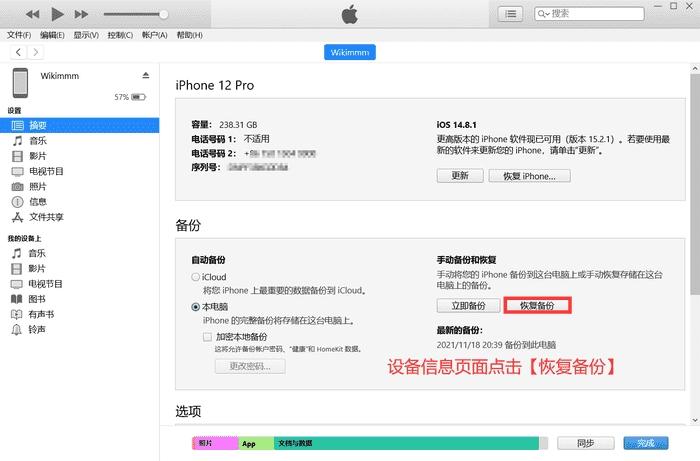The height and width of the screenshot is (461, 700).
Task: Open the 控制(C) menu
Action: (120, 35)
